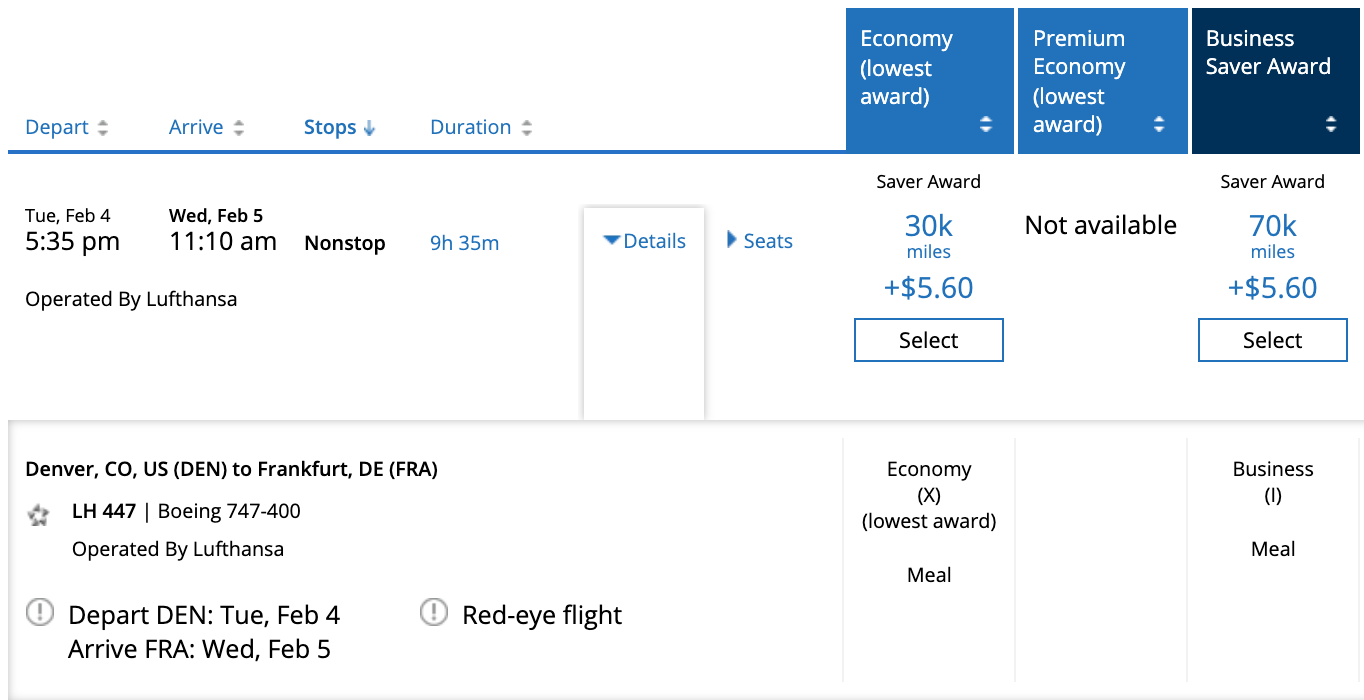The width and height of the screenshot is (1364, 700).
Task: Expand the Seats section
Action: tap(760, 241)
